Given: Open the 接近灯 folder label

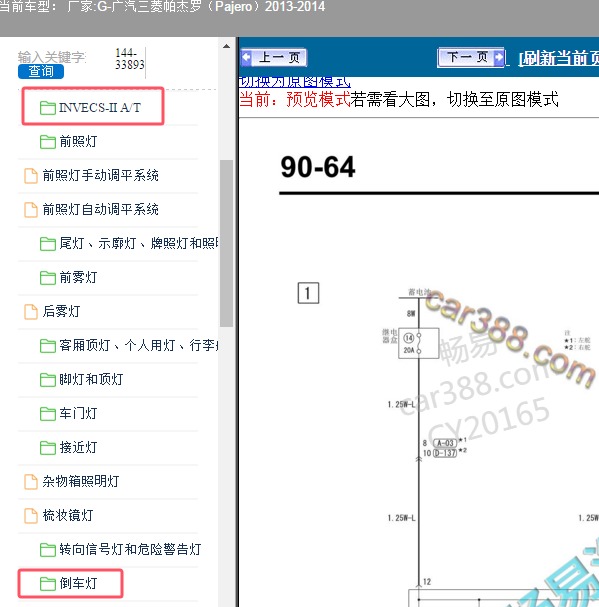Looking at the screenshot, I should tap(78, 448).
